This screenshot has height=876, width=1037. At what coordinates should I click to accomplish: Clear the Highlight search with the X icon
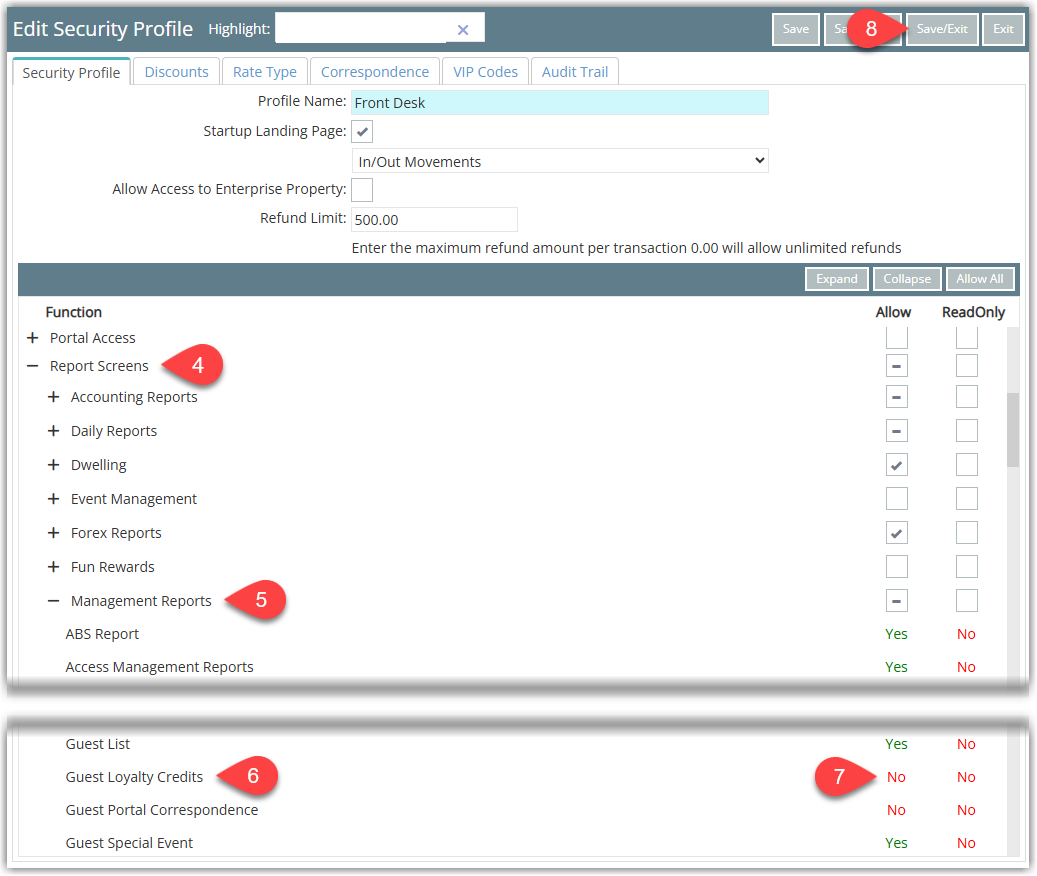click(x=463, y=30)
